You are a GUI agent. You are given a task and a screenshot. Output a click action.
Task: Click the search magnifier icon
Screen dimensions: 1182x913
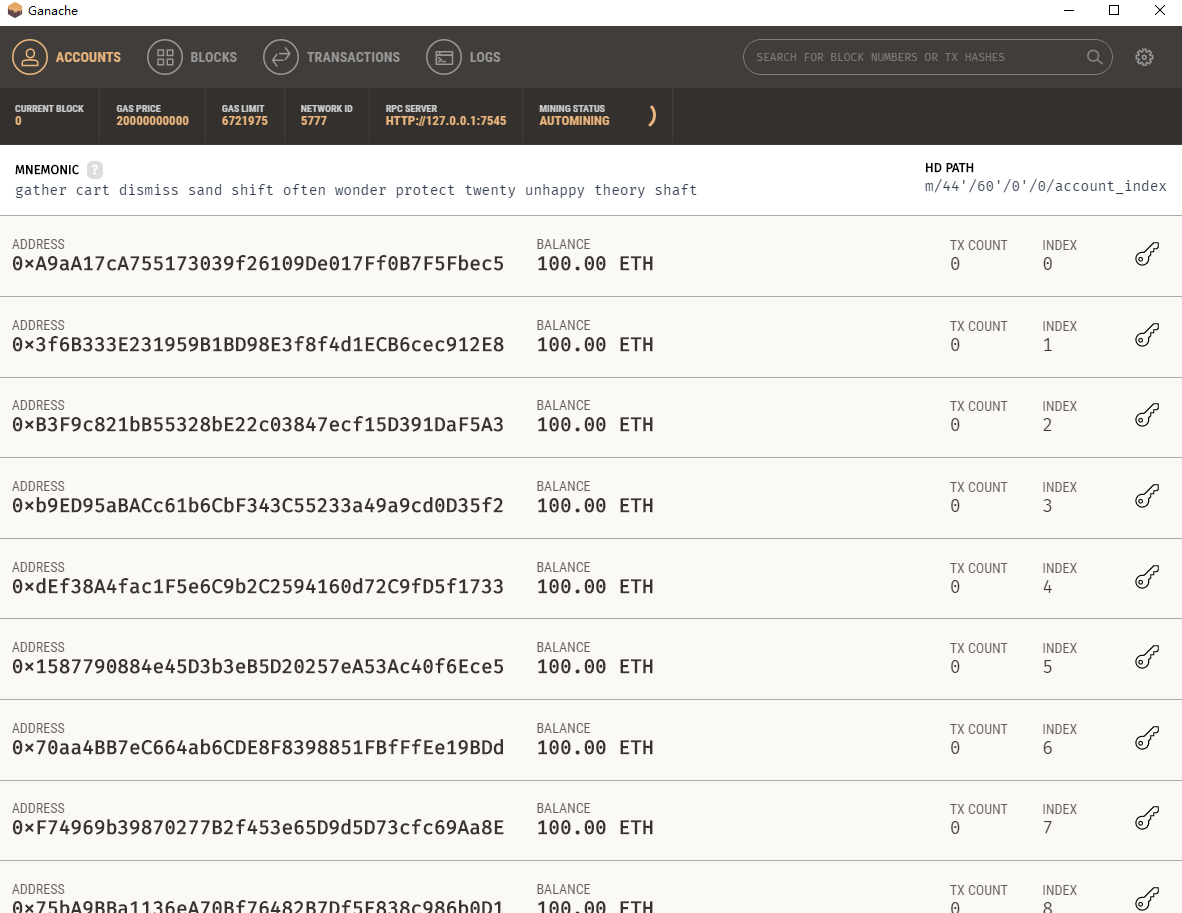[x=1095, y=57]
